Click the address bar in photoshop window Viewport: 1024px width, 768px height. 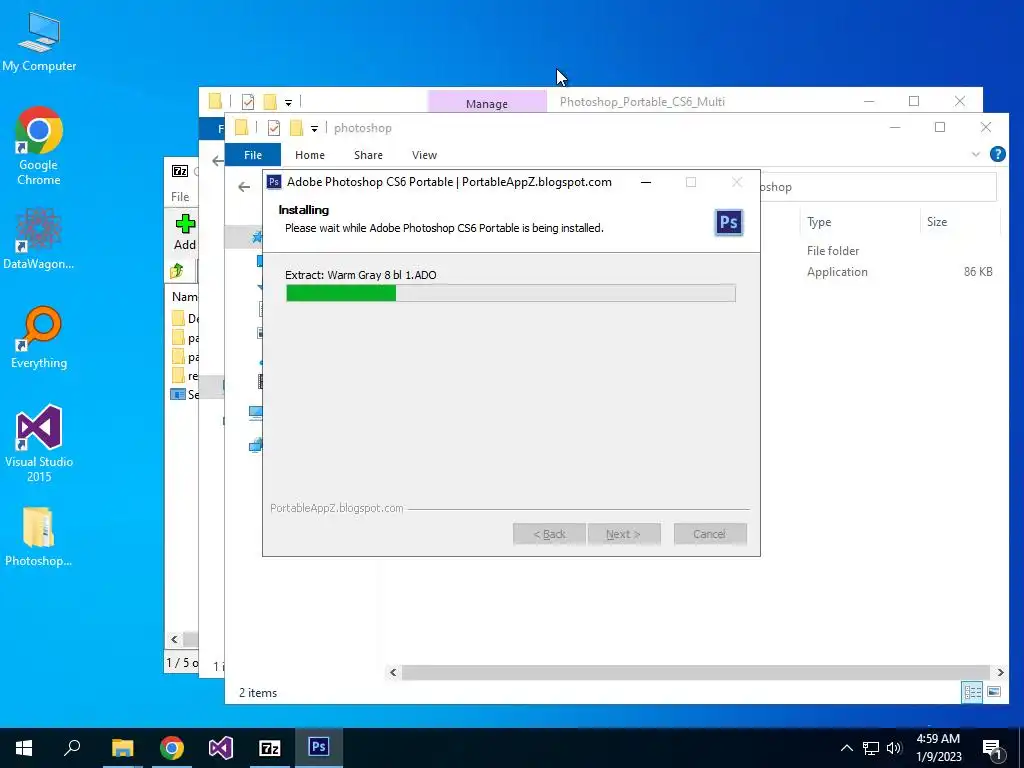878,187
